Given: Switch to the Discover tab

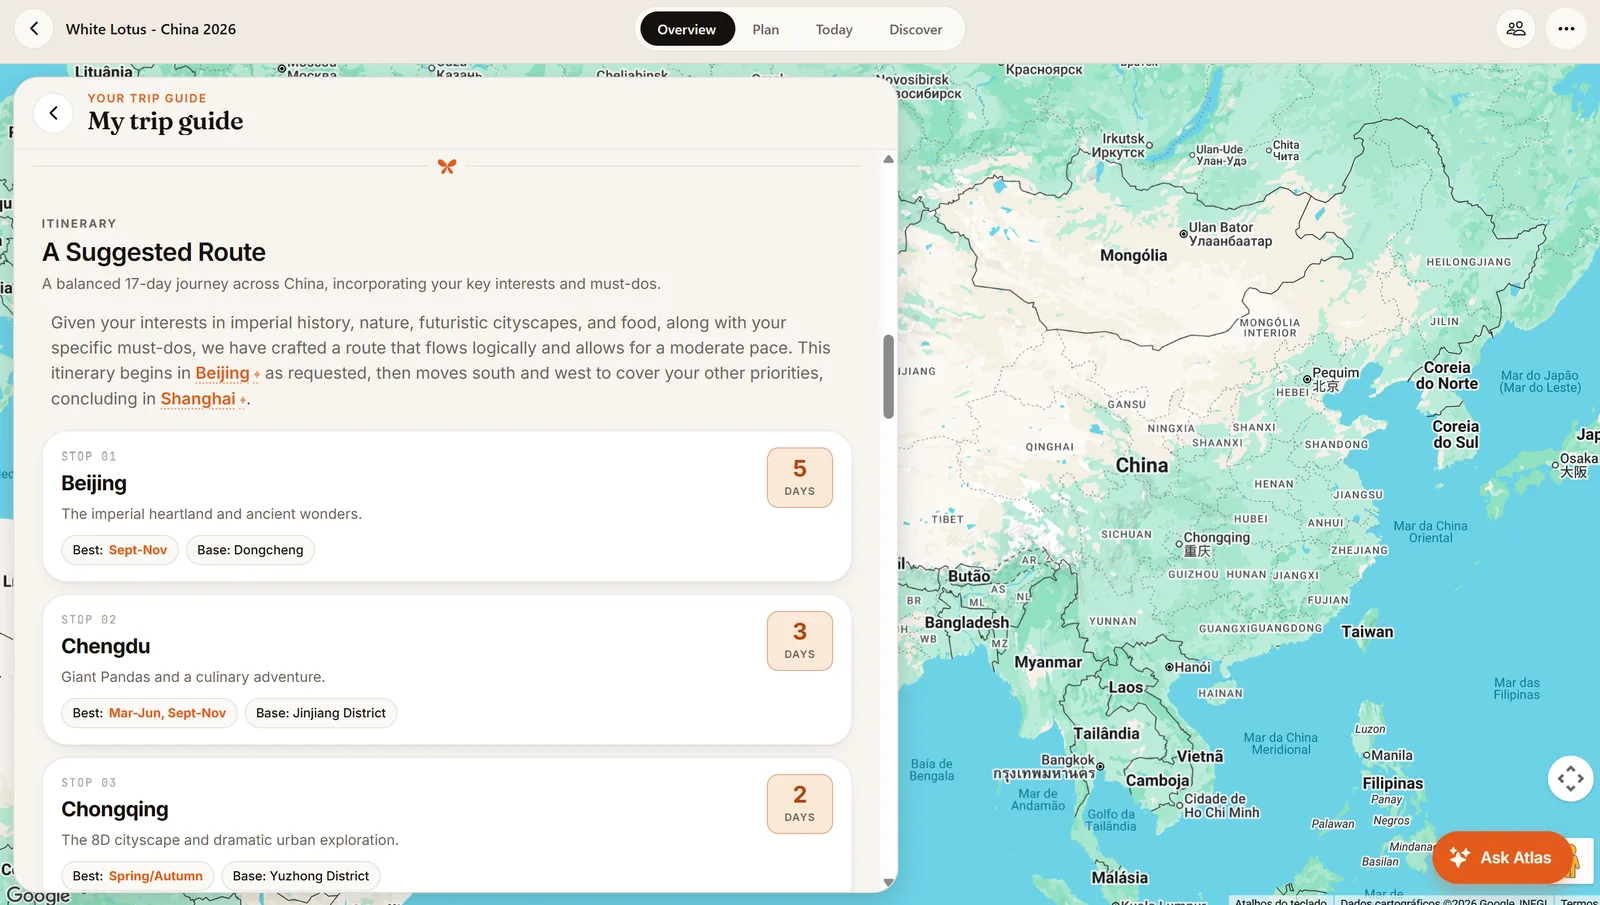Looking at the screenshot, I should click(916, 29).
